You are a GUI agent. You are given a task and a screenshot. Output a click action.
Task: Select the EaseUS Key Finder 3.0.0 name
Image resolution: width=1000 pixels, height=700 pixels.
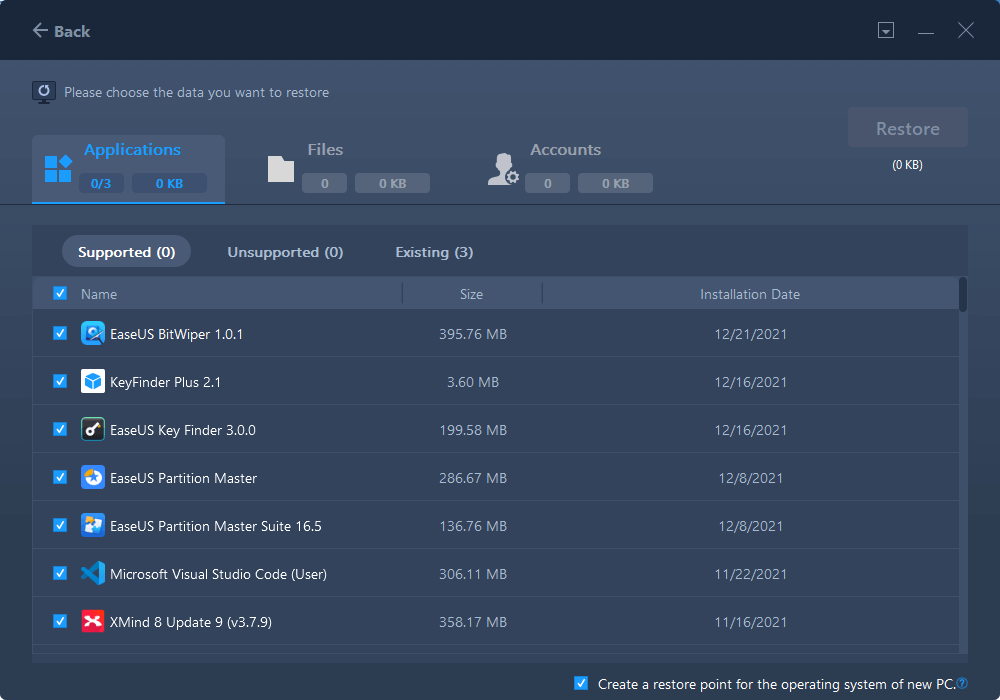183,430
